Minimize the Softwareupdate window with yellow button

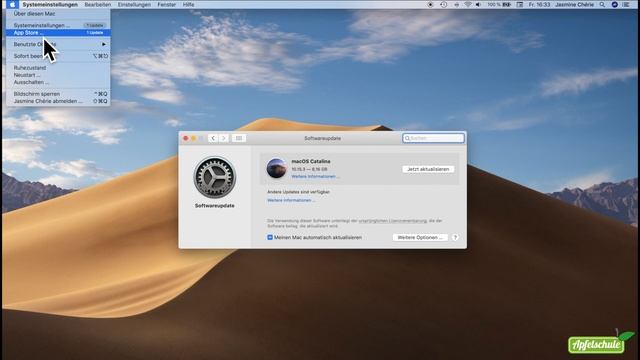click(193, 138)
